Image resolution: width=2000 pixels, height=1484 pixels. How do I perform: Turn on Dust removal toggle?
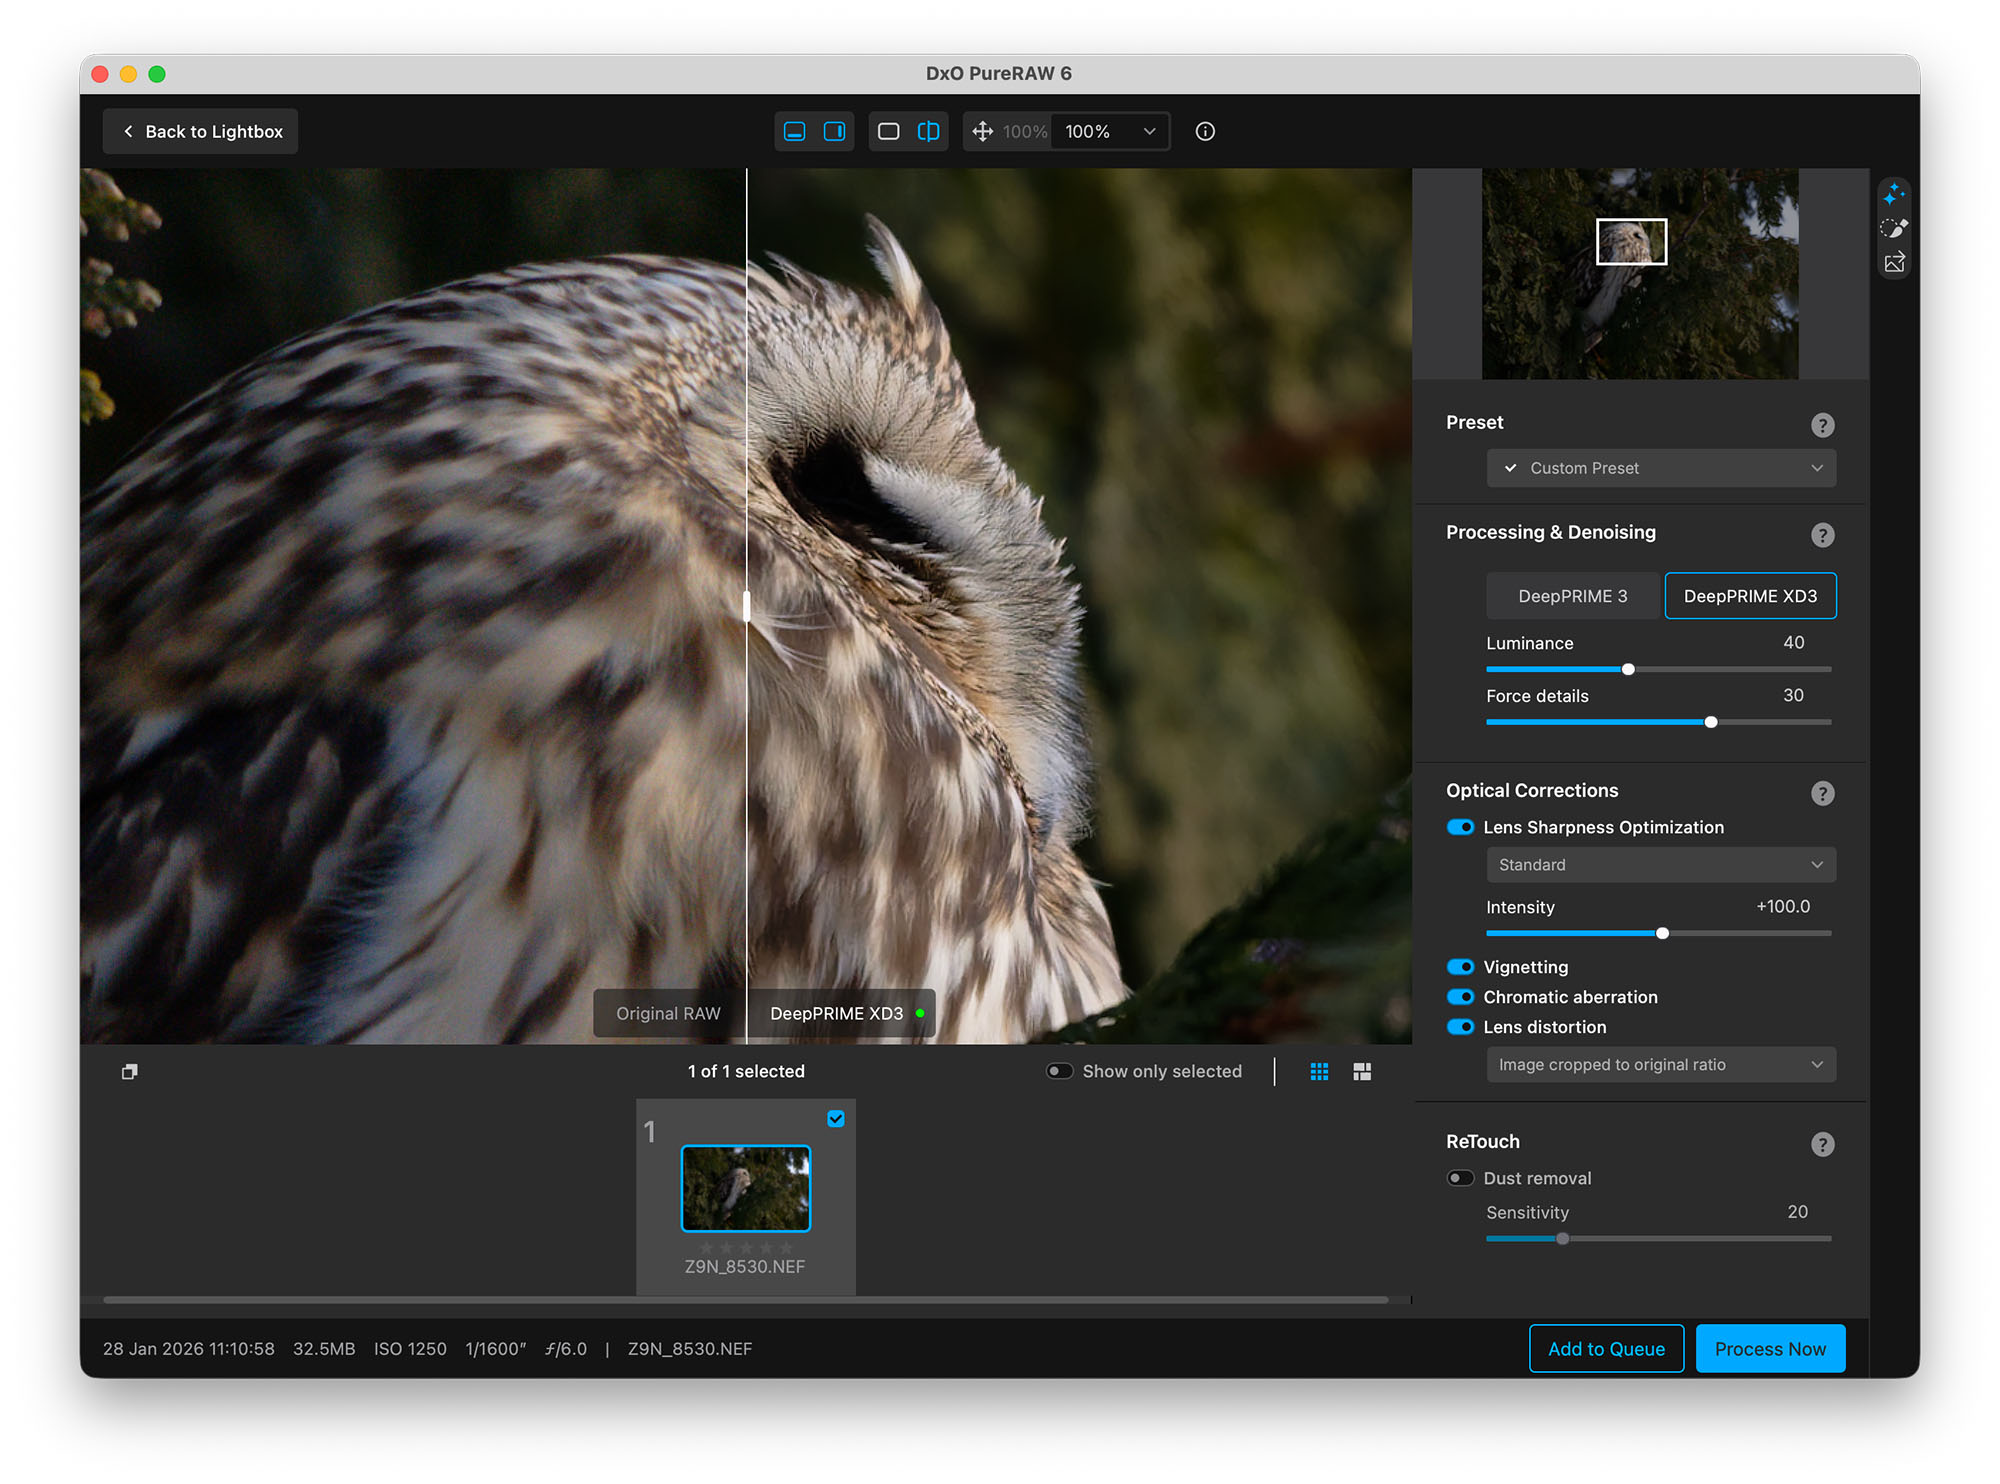[1460, 1178]
